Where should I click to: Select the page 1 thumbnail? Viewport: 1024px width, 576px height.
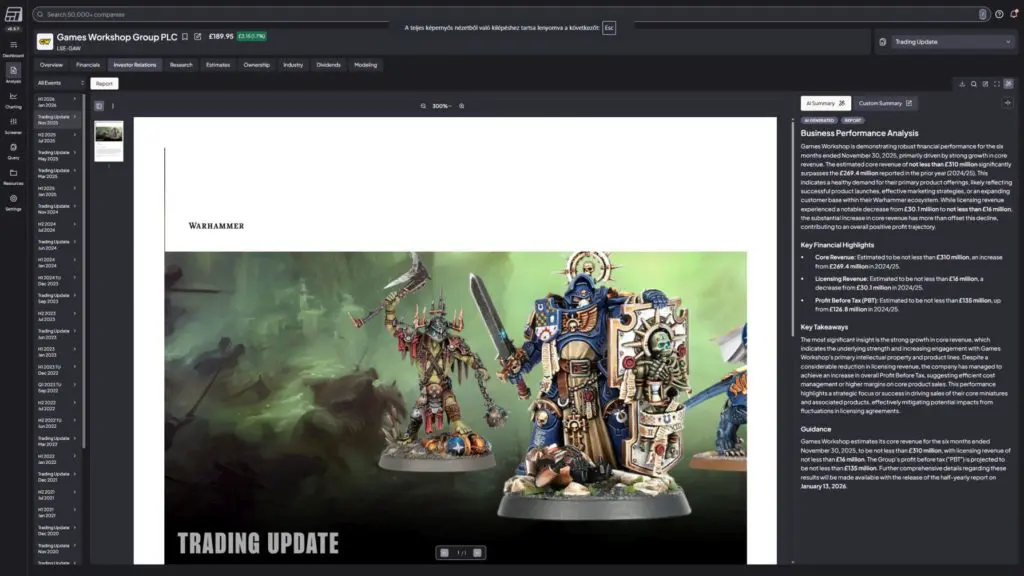(108, 141)
